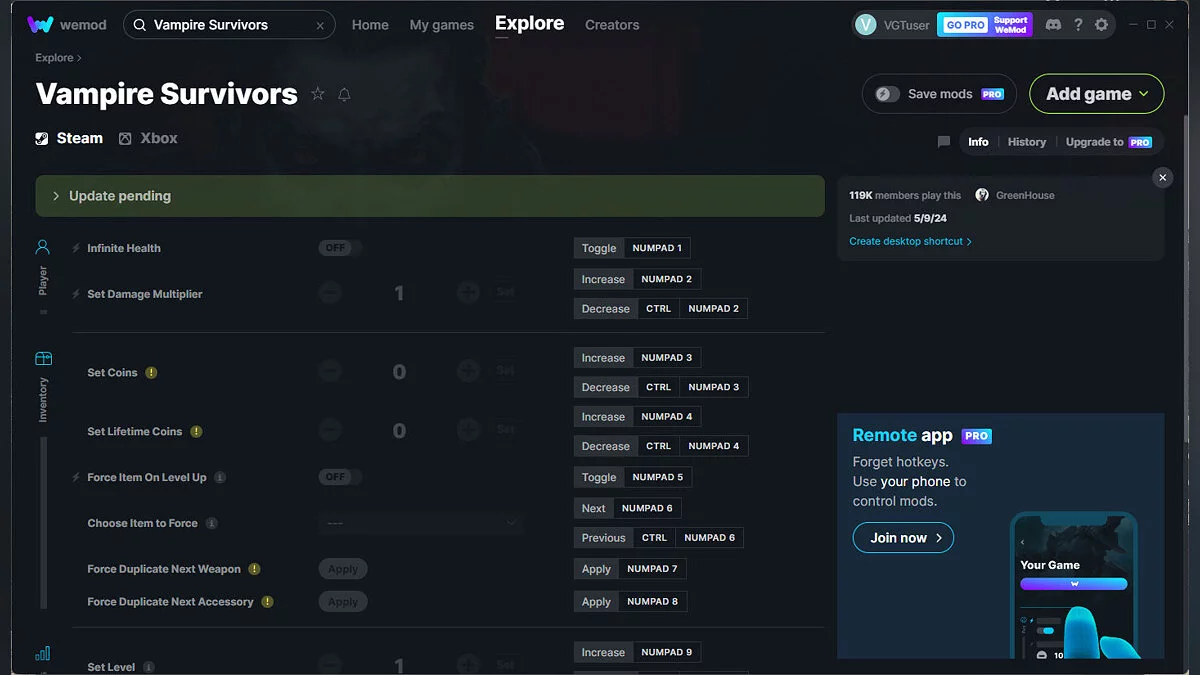Toggle Force Item On Level Up switch
This screenshot has height=675, width=1200.
[x=339, y=477]
